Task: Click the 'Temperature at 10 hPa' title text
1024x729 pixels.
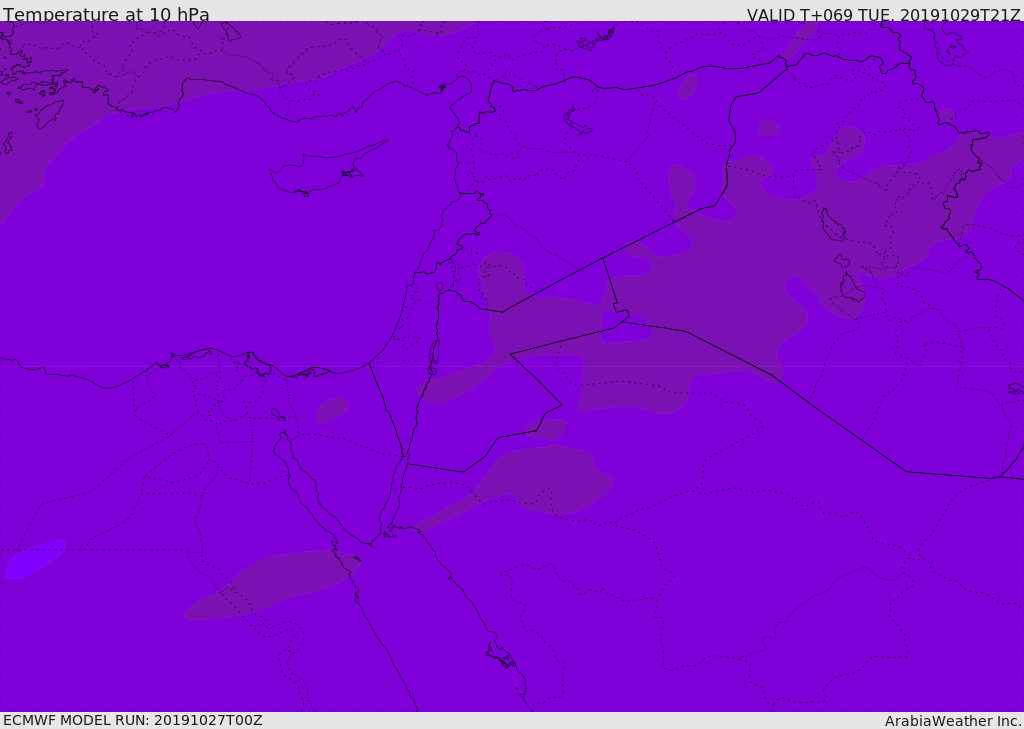Action: (106, 14)
